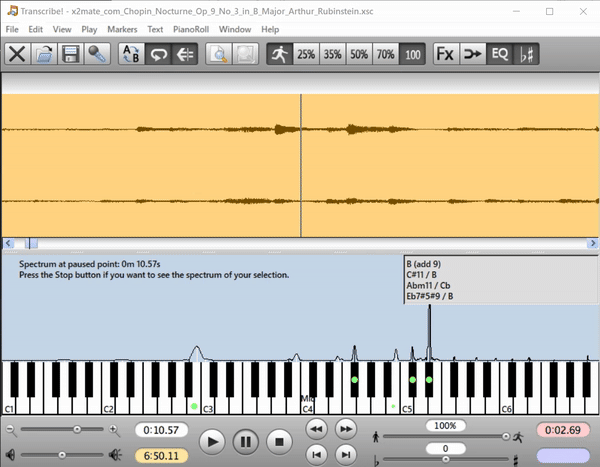Jump to previous marker button
Viewport: 600px width, 467px height.
point(316,455)
